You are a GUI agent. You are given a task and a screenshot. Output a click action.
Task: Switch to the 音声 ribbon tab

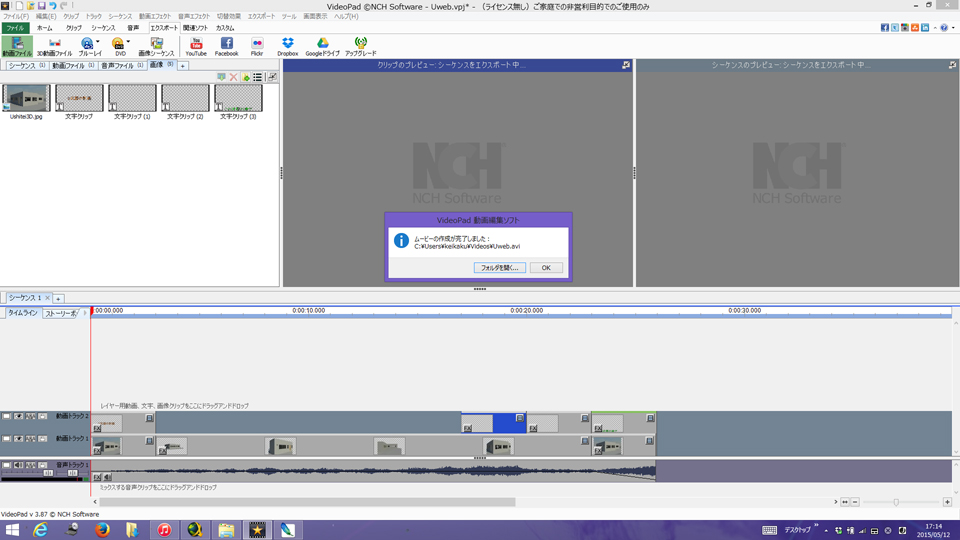coord(133,28)
